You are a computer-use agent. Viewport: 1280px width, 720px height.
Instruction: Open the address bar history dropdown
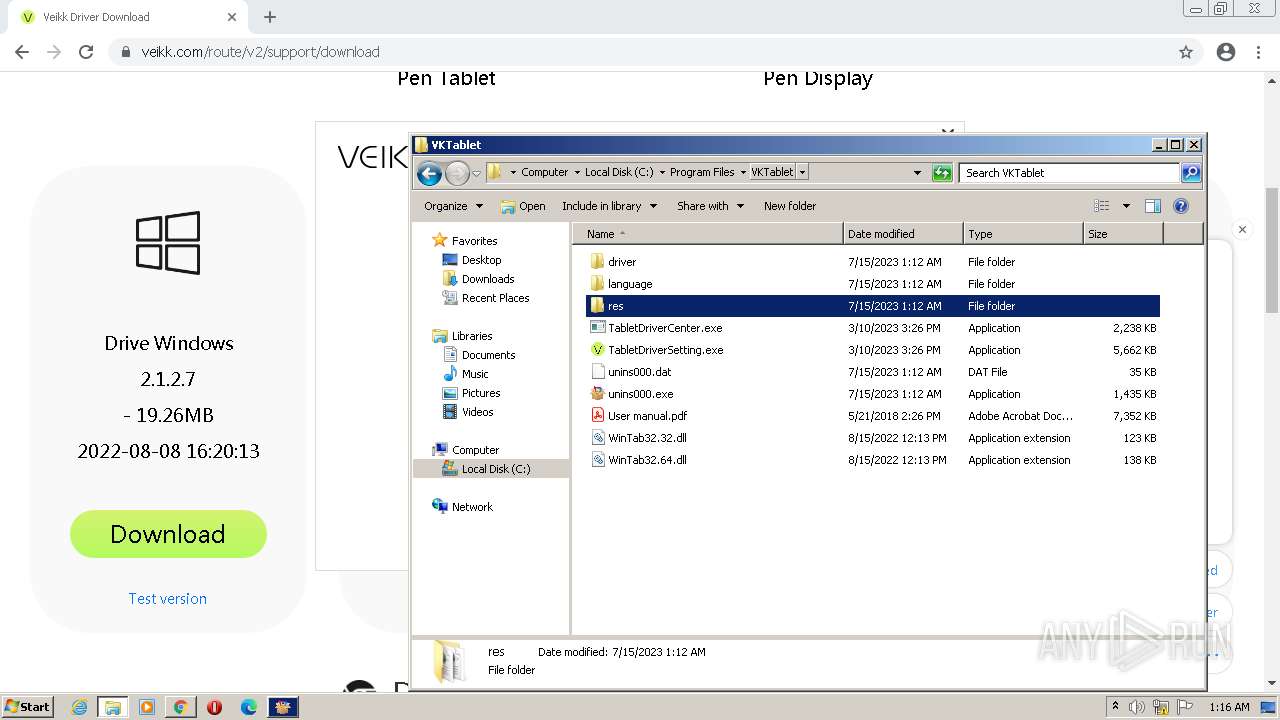(x=917, y=172)
